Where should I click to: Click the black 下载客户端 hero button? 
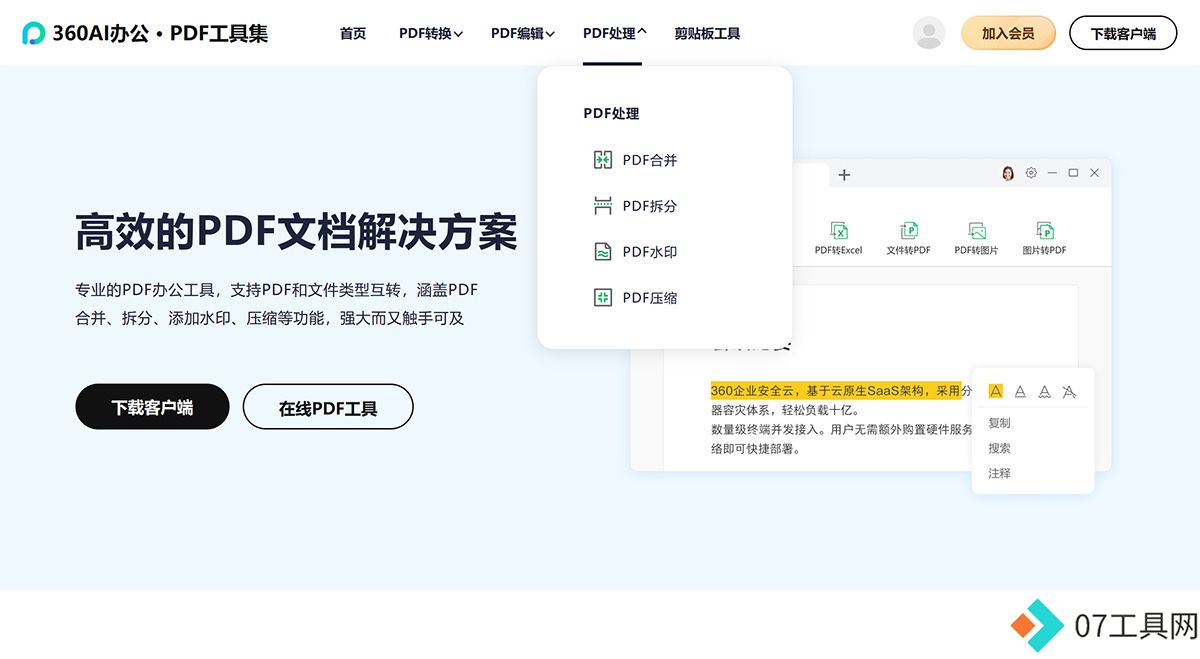[152, 407]
